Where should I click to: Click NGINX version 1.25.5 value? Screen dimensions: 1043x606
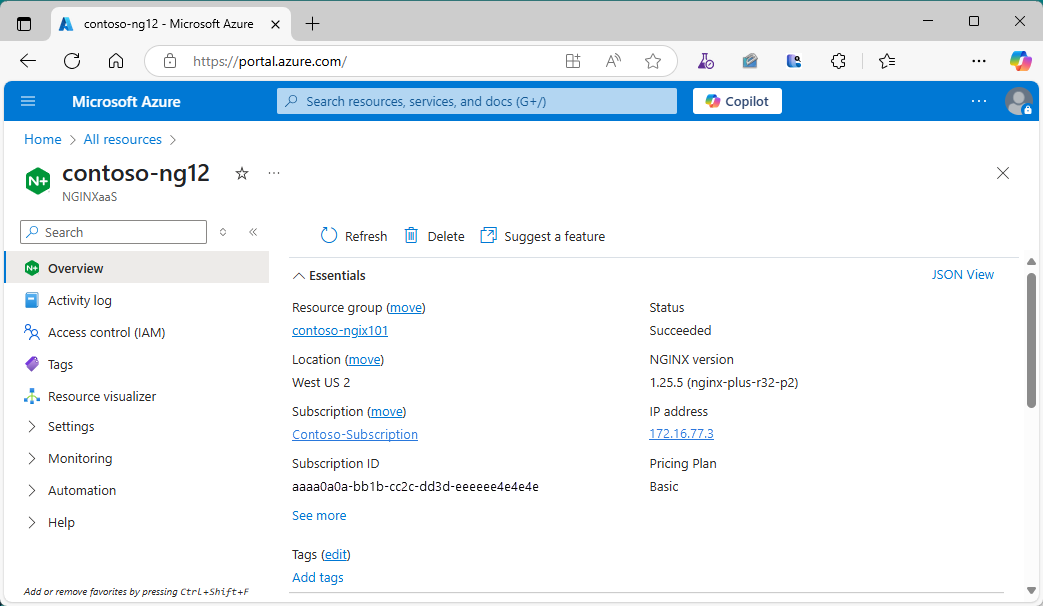tap(724, 382)
